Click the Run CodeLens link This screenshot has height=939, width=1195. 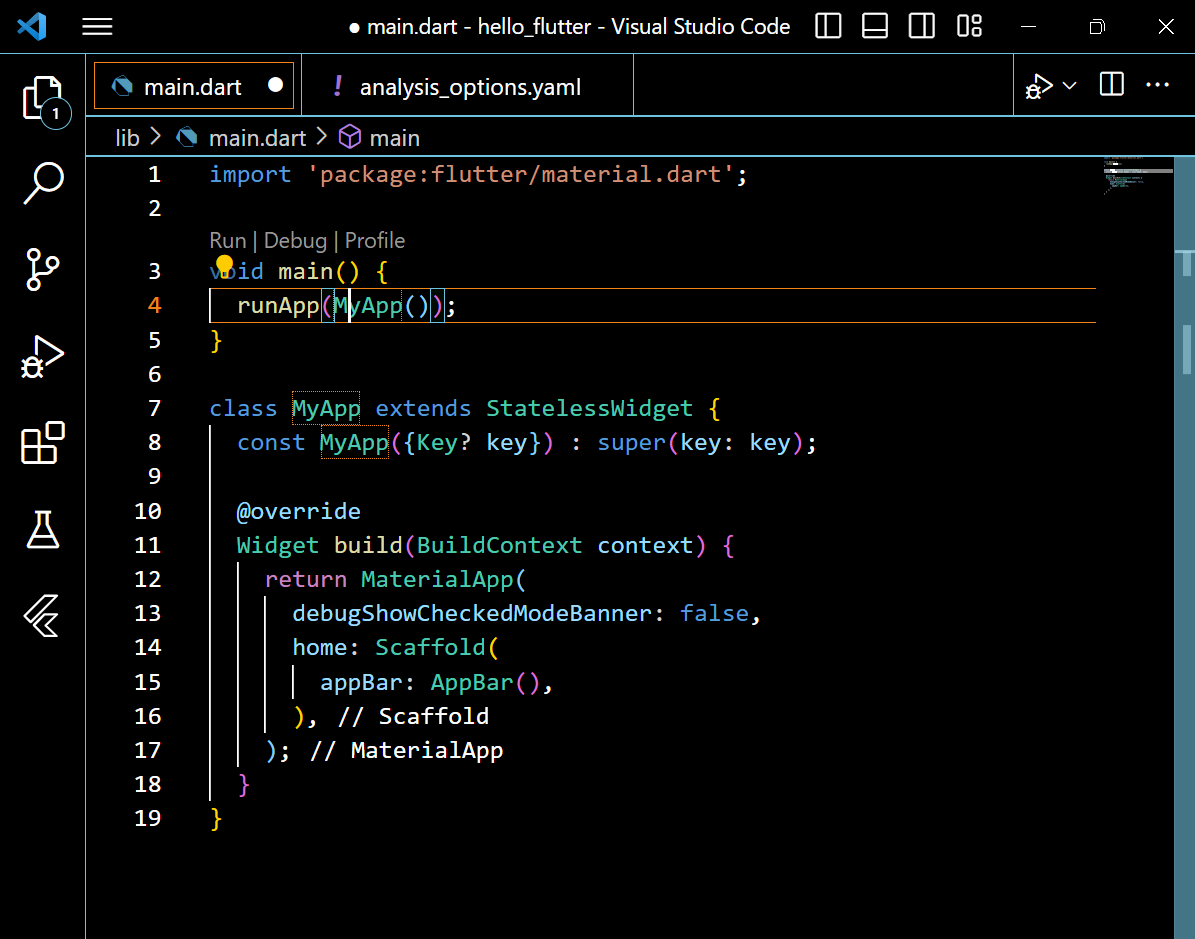[x=228, y=241]
